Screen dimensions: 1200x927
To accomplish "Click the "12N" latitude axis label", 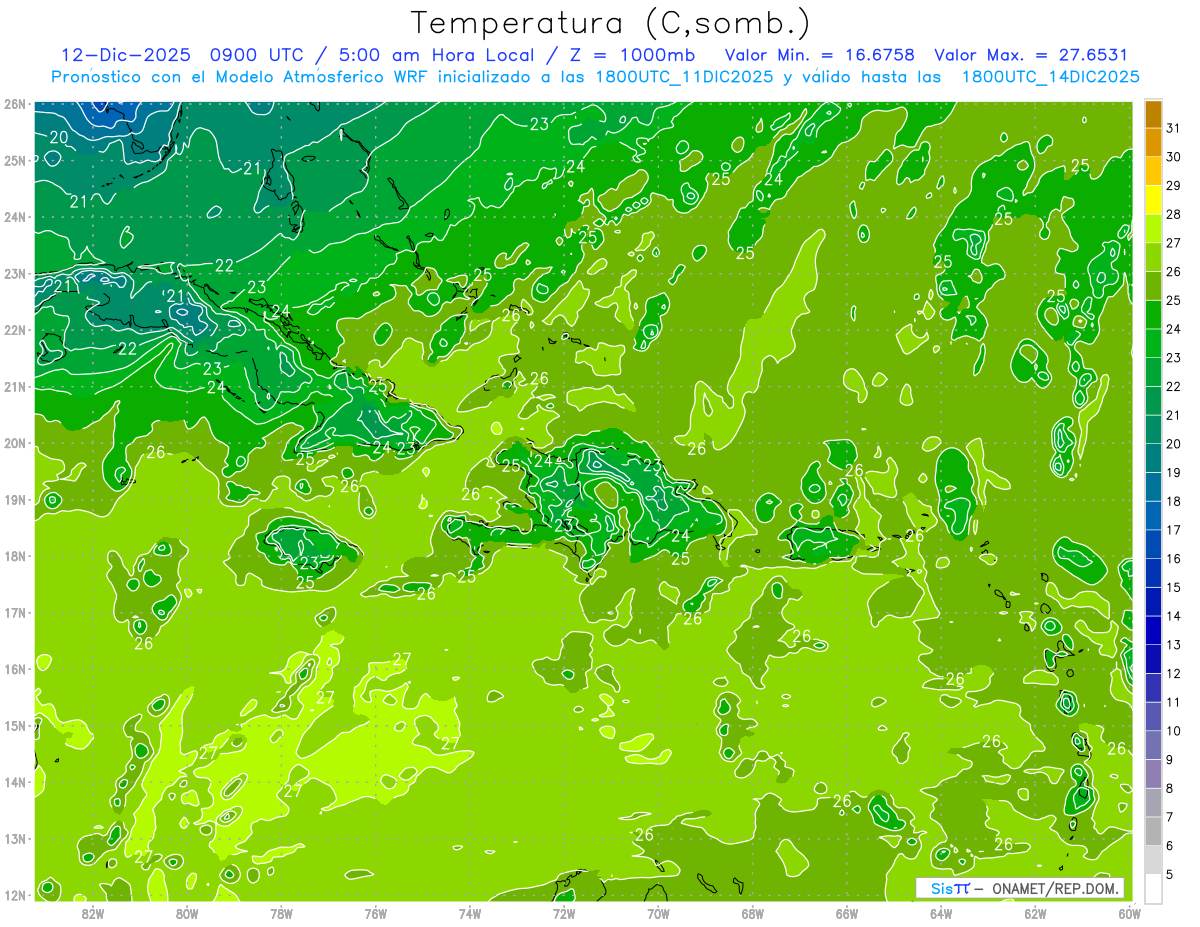I will [x=15, y=895].
